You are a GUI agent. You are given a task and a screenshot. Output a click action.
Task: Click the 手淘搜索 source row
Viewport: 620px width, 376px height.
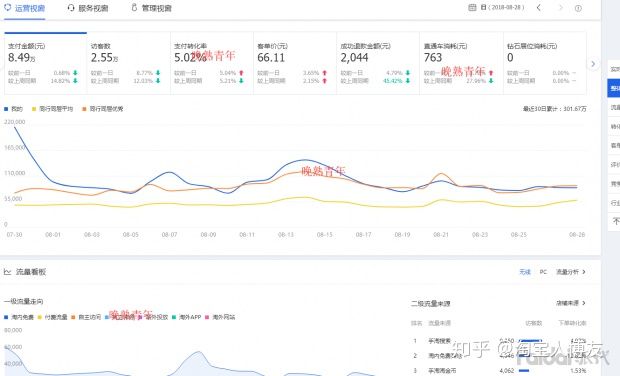(x=499, y=340)
